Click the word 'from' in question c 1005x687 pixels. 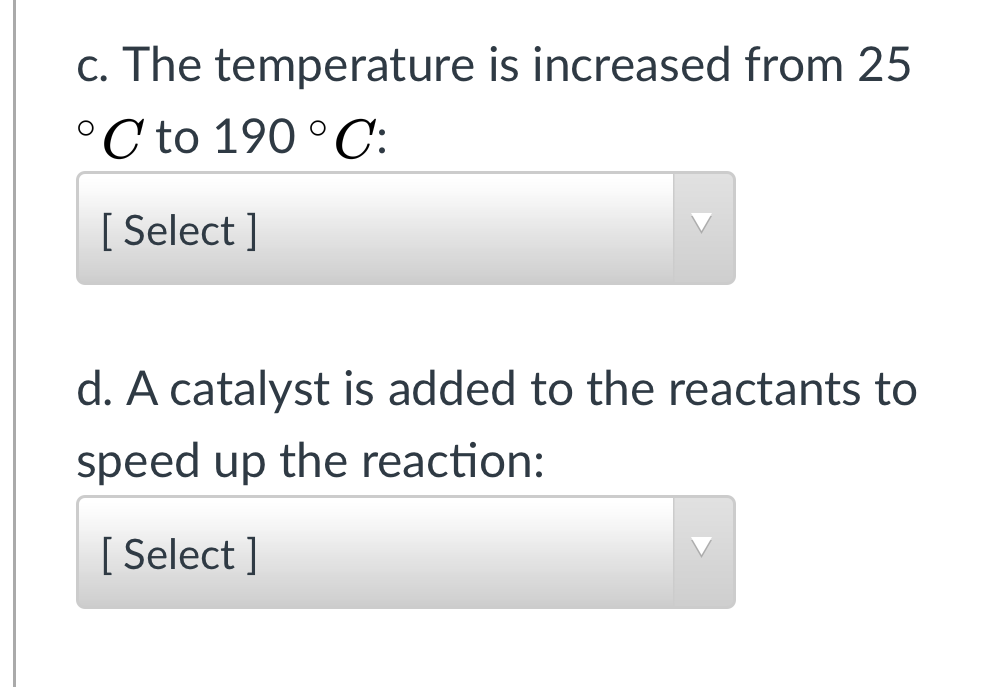tap(793, 66)
